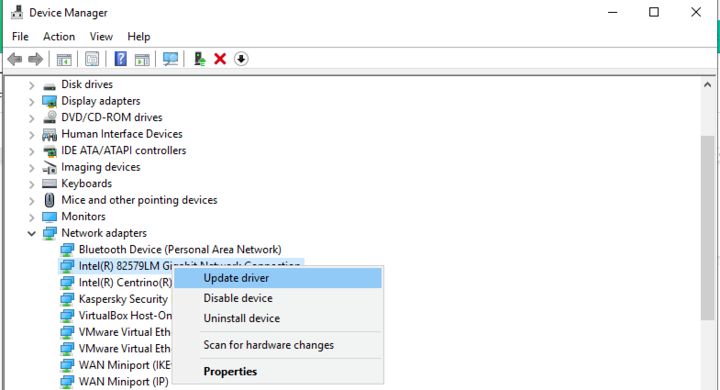Screen dimensions: 720x390
Task: Click the Network adapters category icon
Action: pyautogui.click(x=49, y=233)
